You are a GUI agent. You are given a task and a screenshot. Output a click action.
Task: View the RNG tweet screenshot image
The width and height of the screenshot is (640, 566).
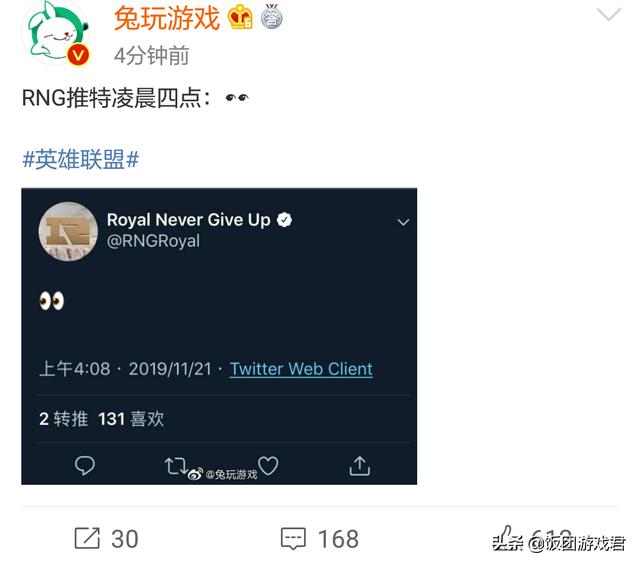(219, 336)
